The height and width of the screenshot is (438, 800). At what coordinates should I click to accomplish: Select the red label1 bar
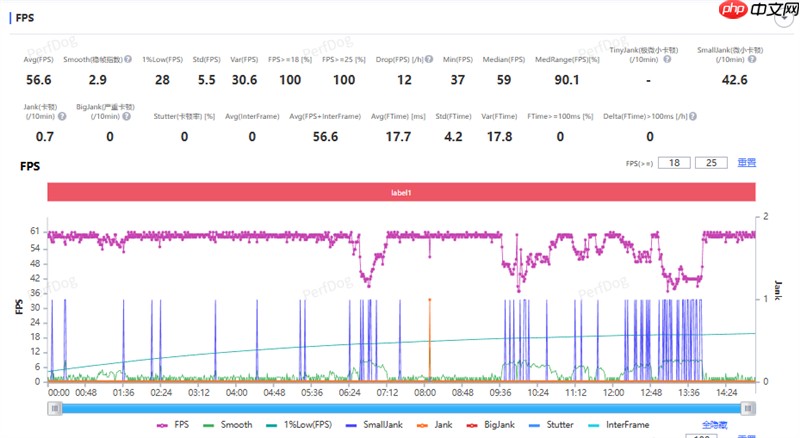398,192
